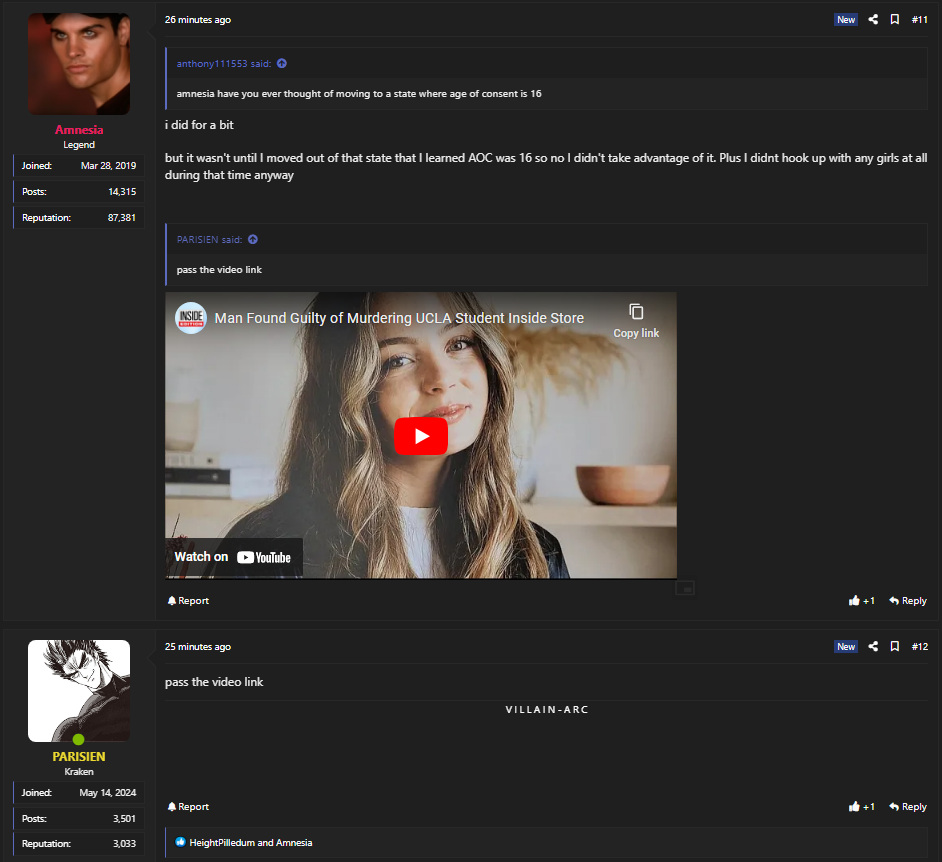Expand anthony111553 quote arrow

[x=282, y=64]
